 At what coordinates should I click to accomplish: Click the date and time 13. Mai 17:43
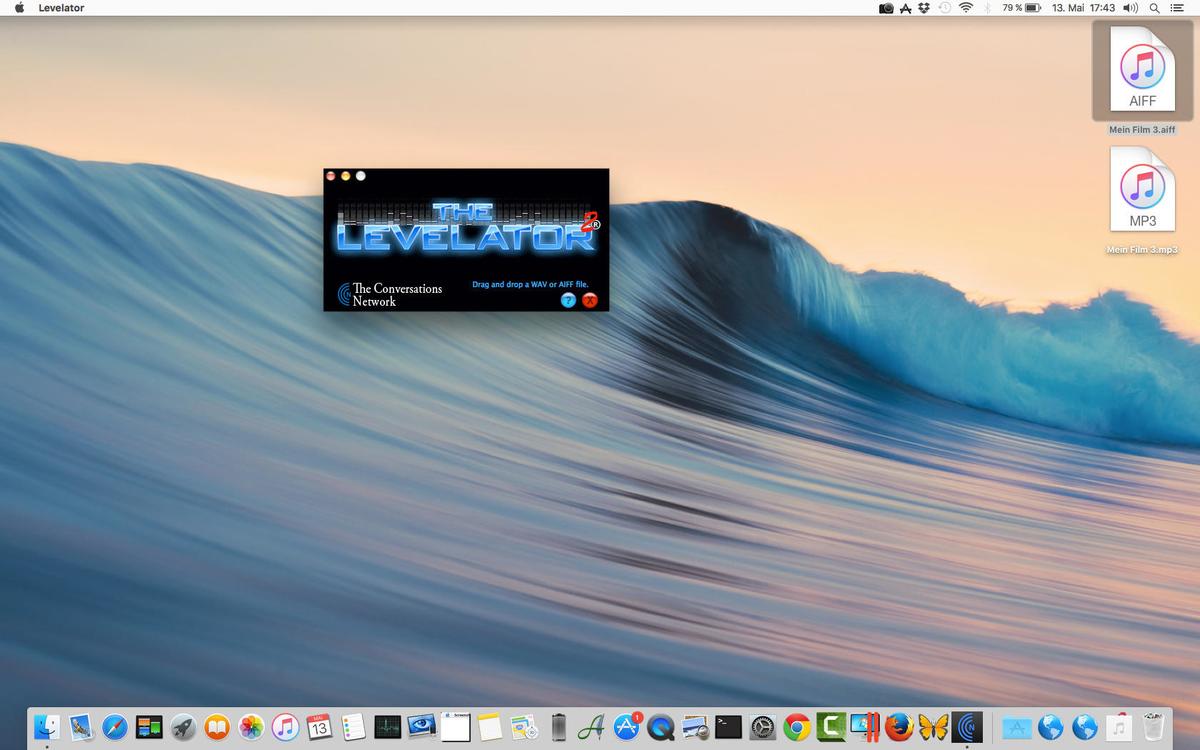(1083, 8)
